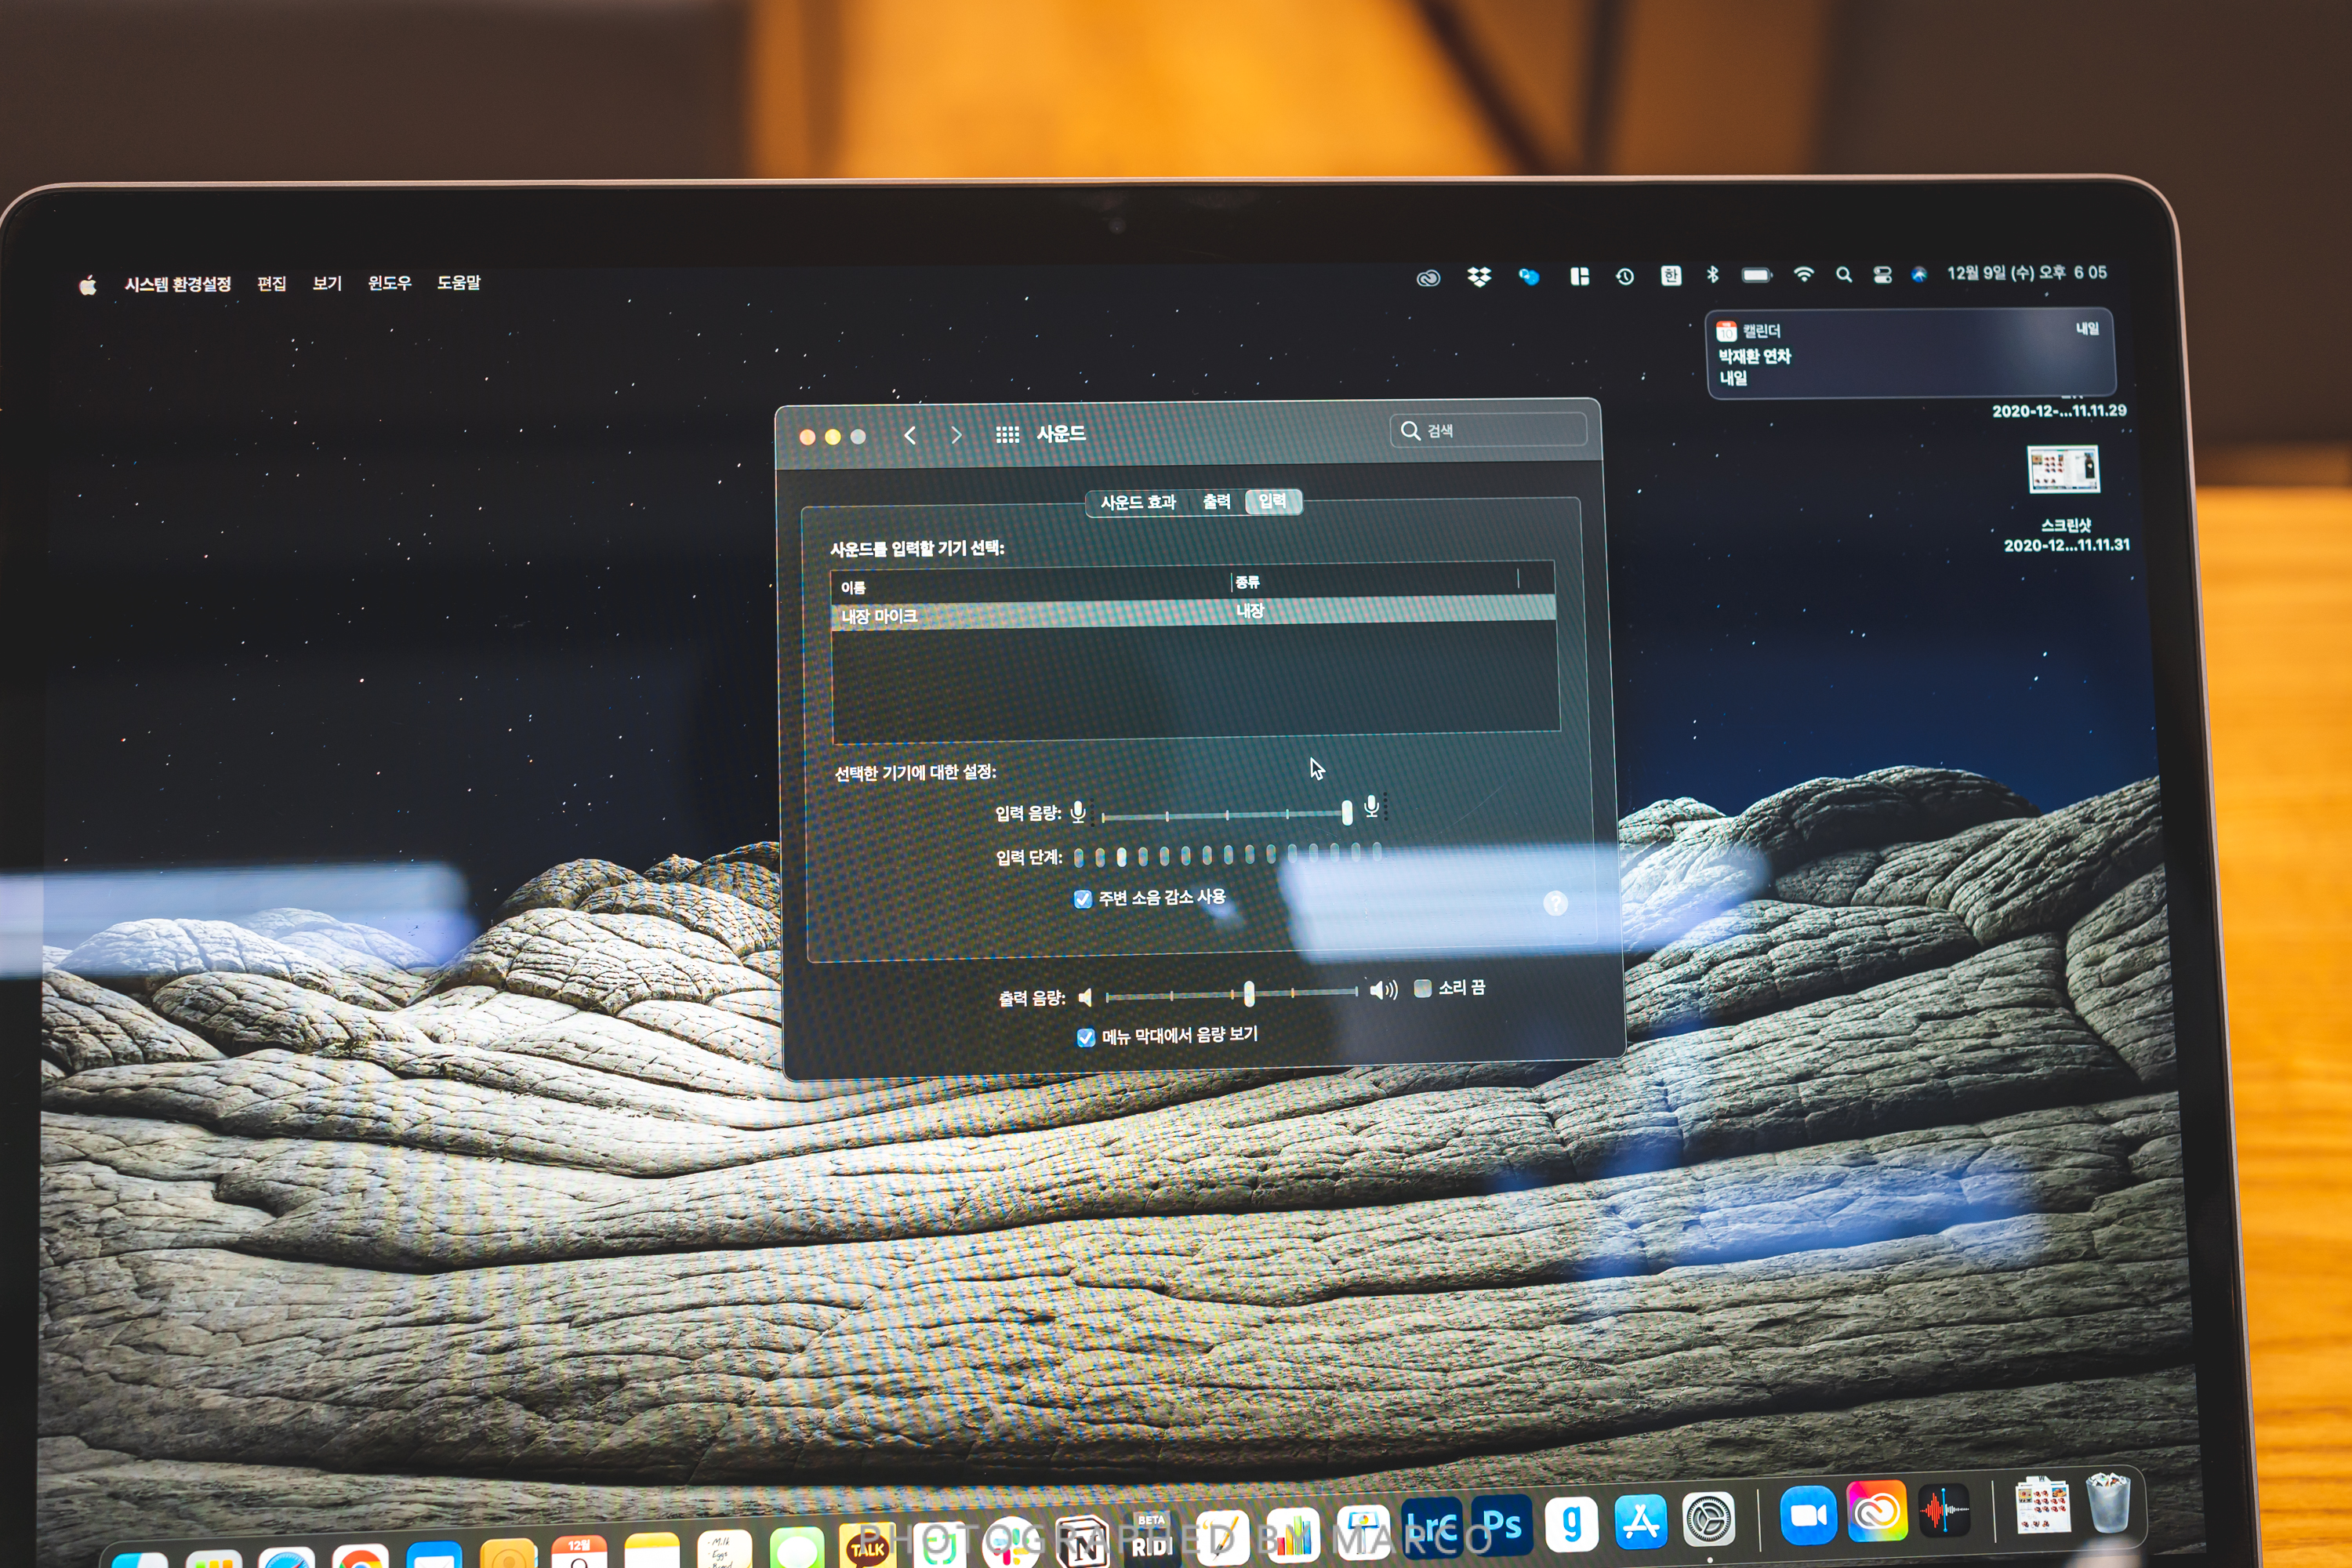
Task: Toggle 주변 소음 감소 사용 checkbox
Action: (x=1083, y=899)
